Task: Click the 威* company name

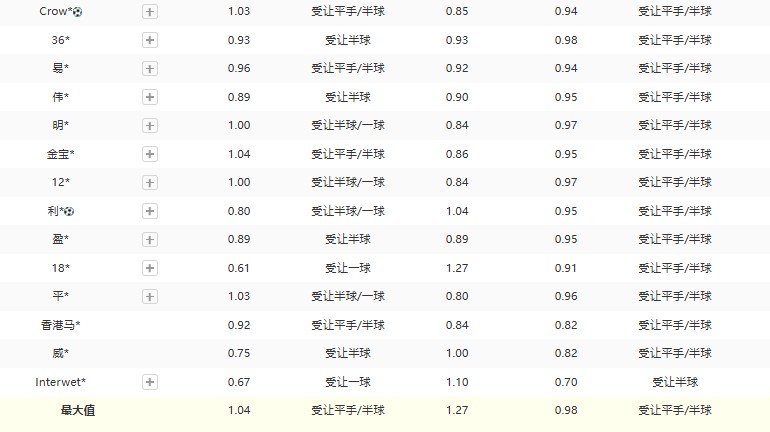Action: coord(60,353)
